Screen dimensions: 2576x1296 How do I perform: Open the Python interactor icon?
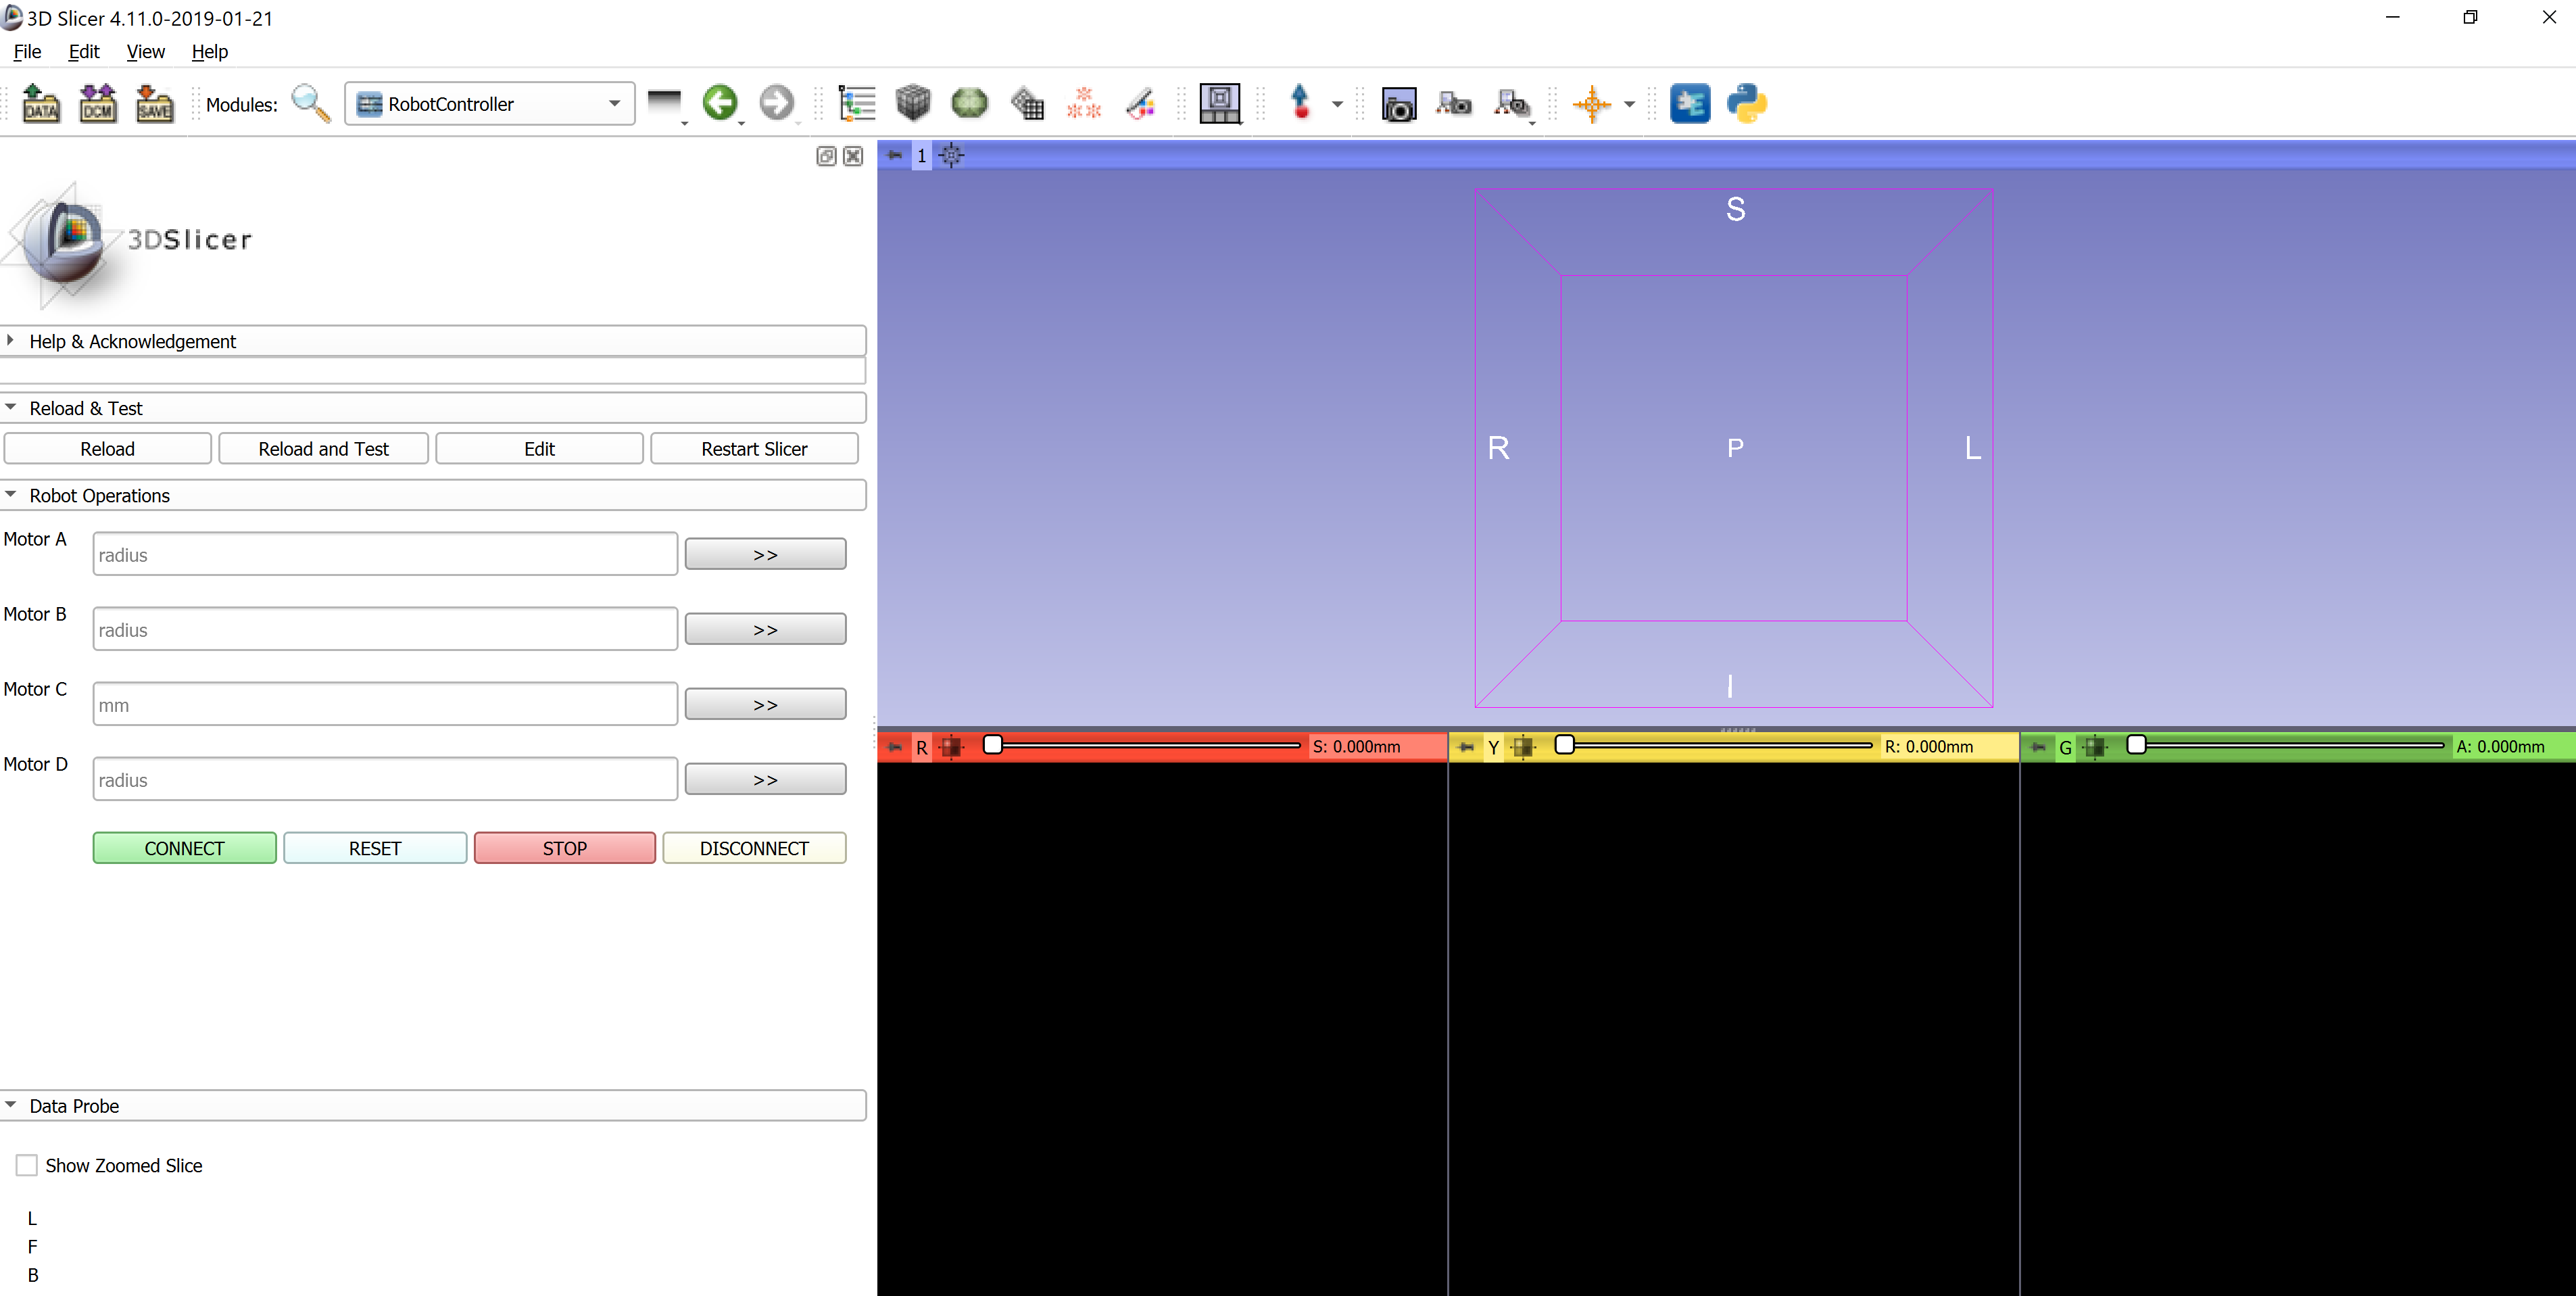(1746, 103)
